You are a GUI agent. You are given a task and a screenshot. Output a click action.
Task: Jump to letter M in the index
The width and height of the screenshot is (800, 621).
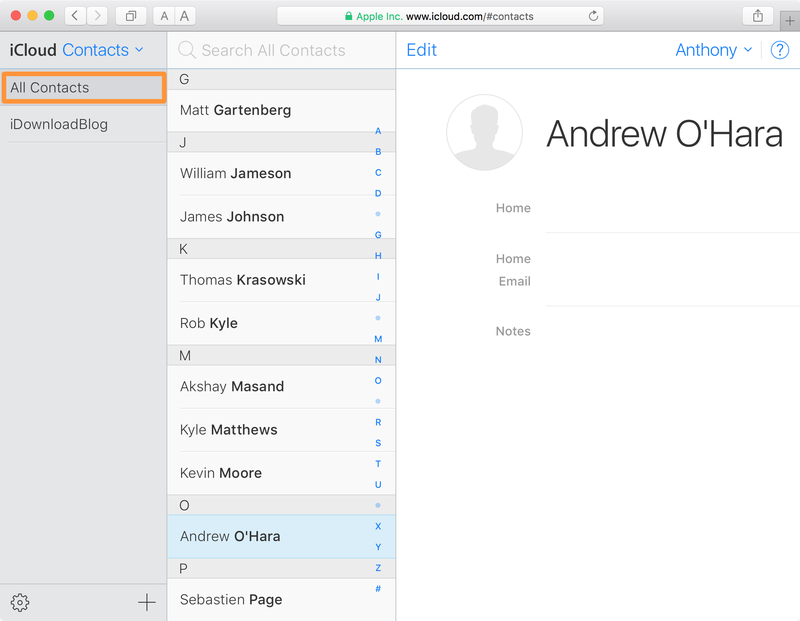378,339
